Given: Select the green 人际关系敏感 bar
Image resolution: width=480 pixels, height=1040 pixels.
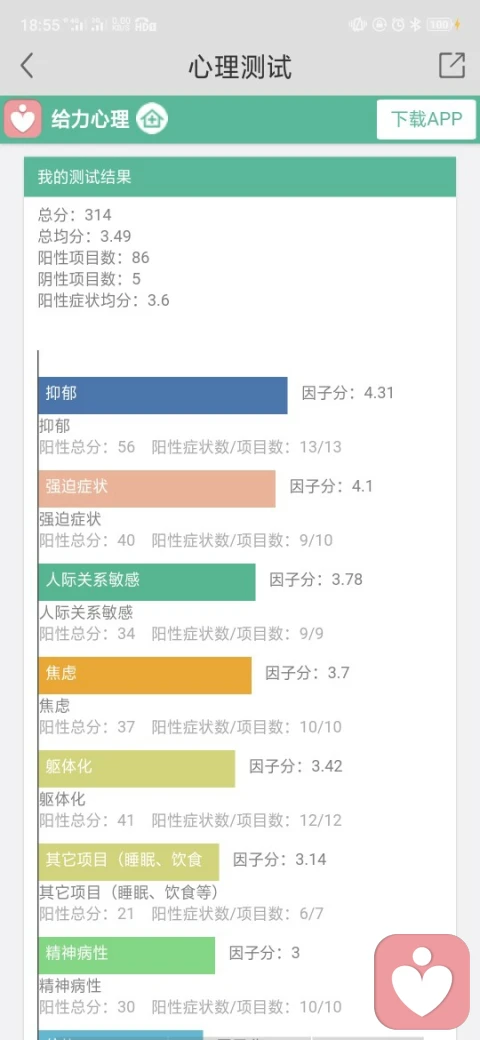Looking at the screenshot, I should point(147,582).
